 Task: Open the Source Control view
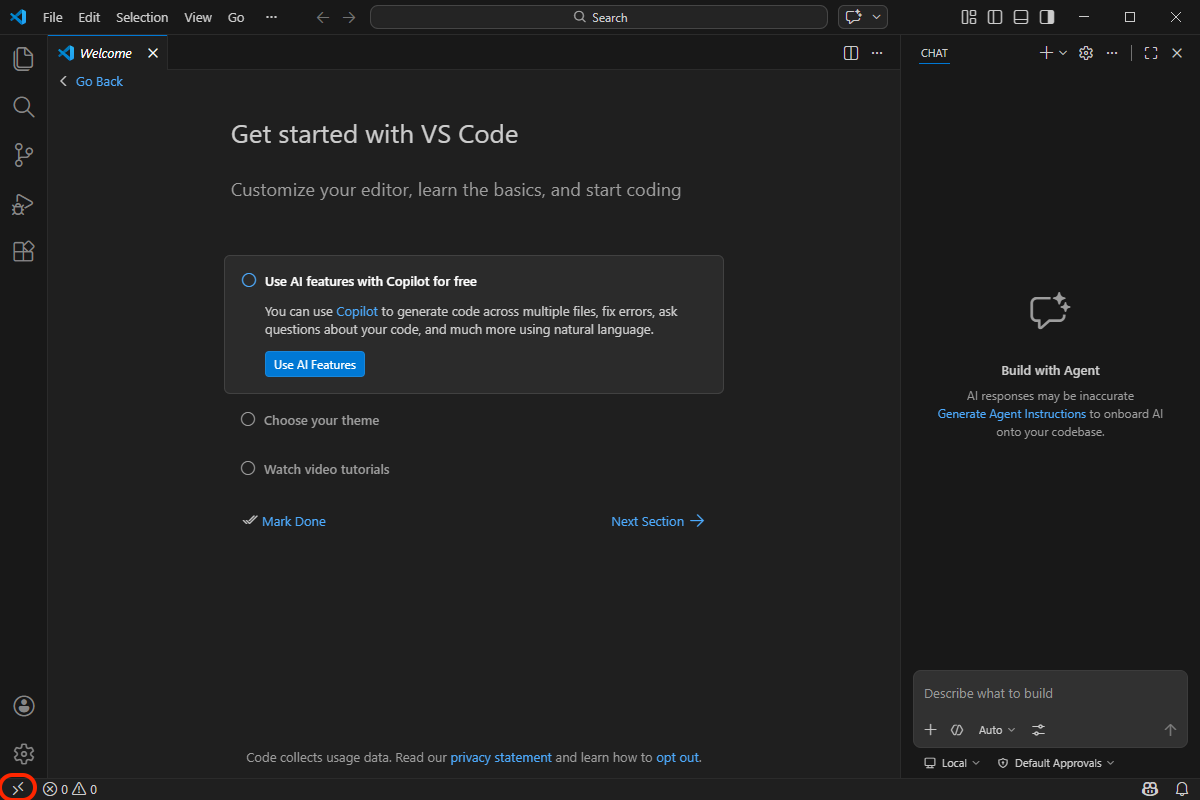tap(24, 155)
